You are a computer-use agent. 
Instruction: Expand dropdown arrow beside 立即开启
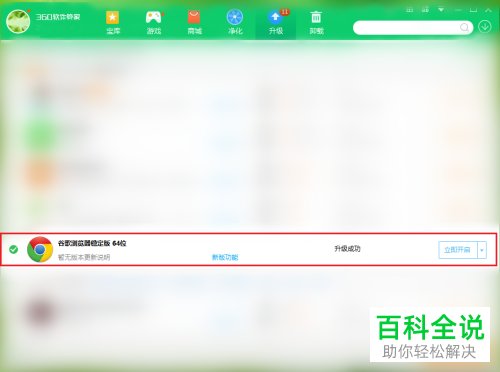(x=482, y=250)
